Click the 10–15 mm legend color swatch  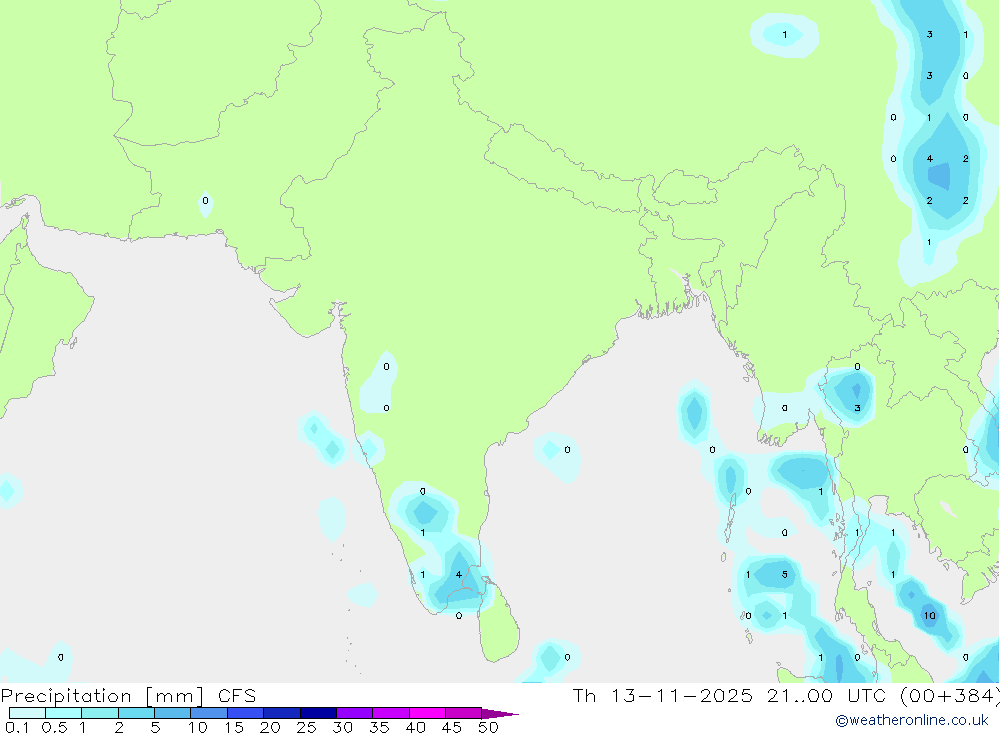pyautogui.click(x=209, y=713)
